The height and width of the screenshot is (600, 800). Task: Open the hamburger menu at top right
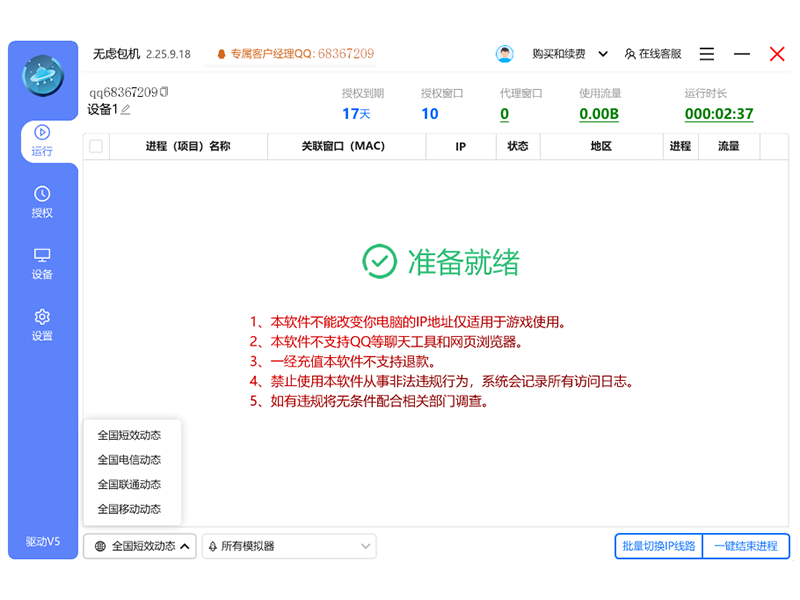[706, 53]
